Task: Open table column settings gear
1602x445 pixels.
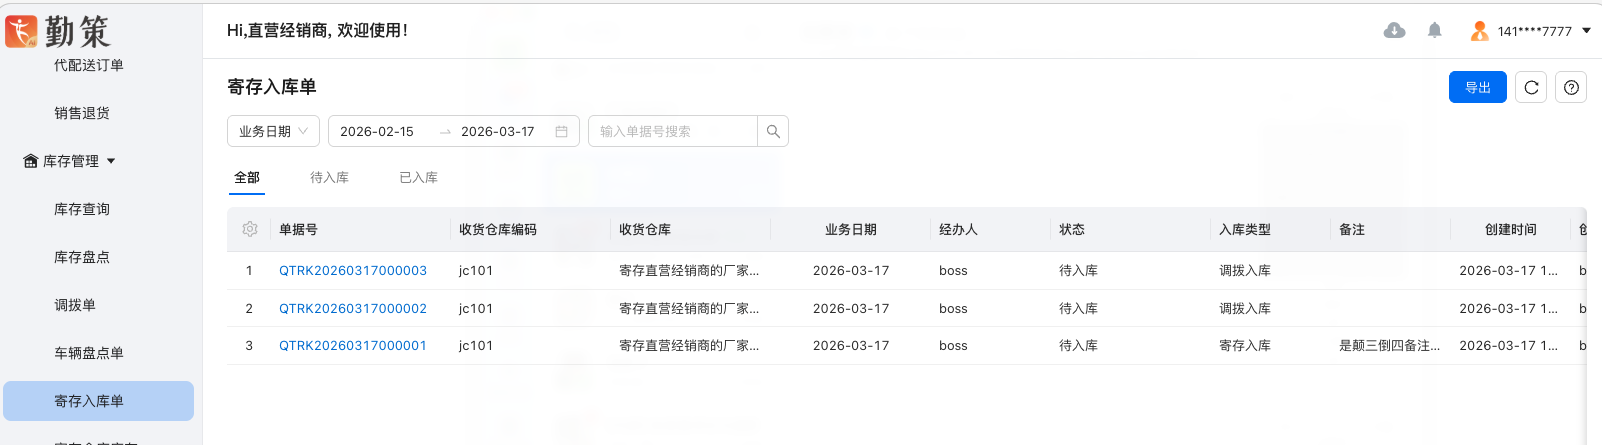Action: coord(250,229)
